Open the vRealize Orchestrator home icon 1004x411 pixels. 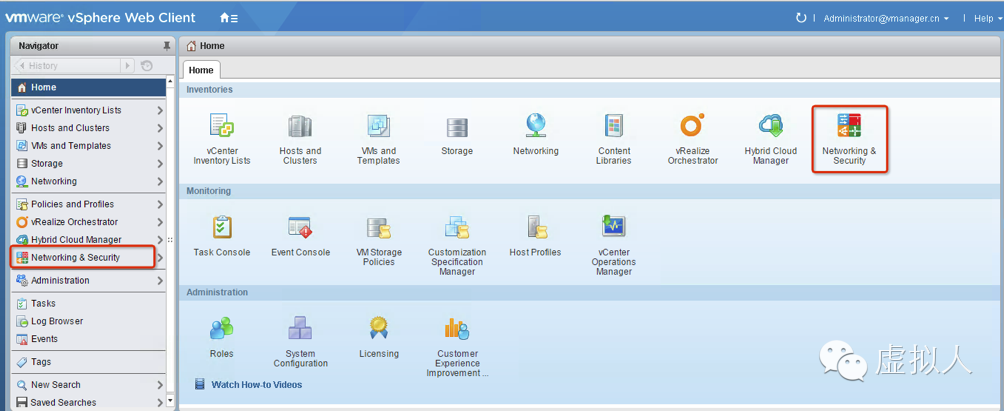point(692,125)
